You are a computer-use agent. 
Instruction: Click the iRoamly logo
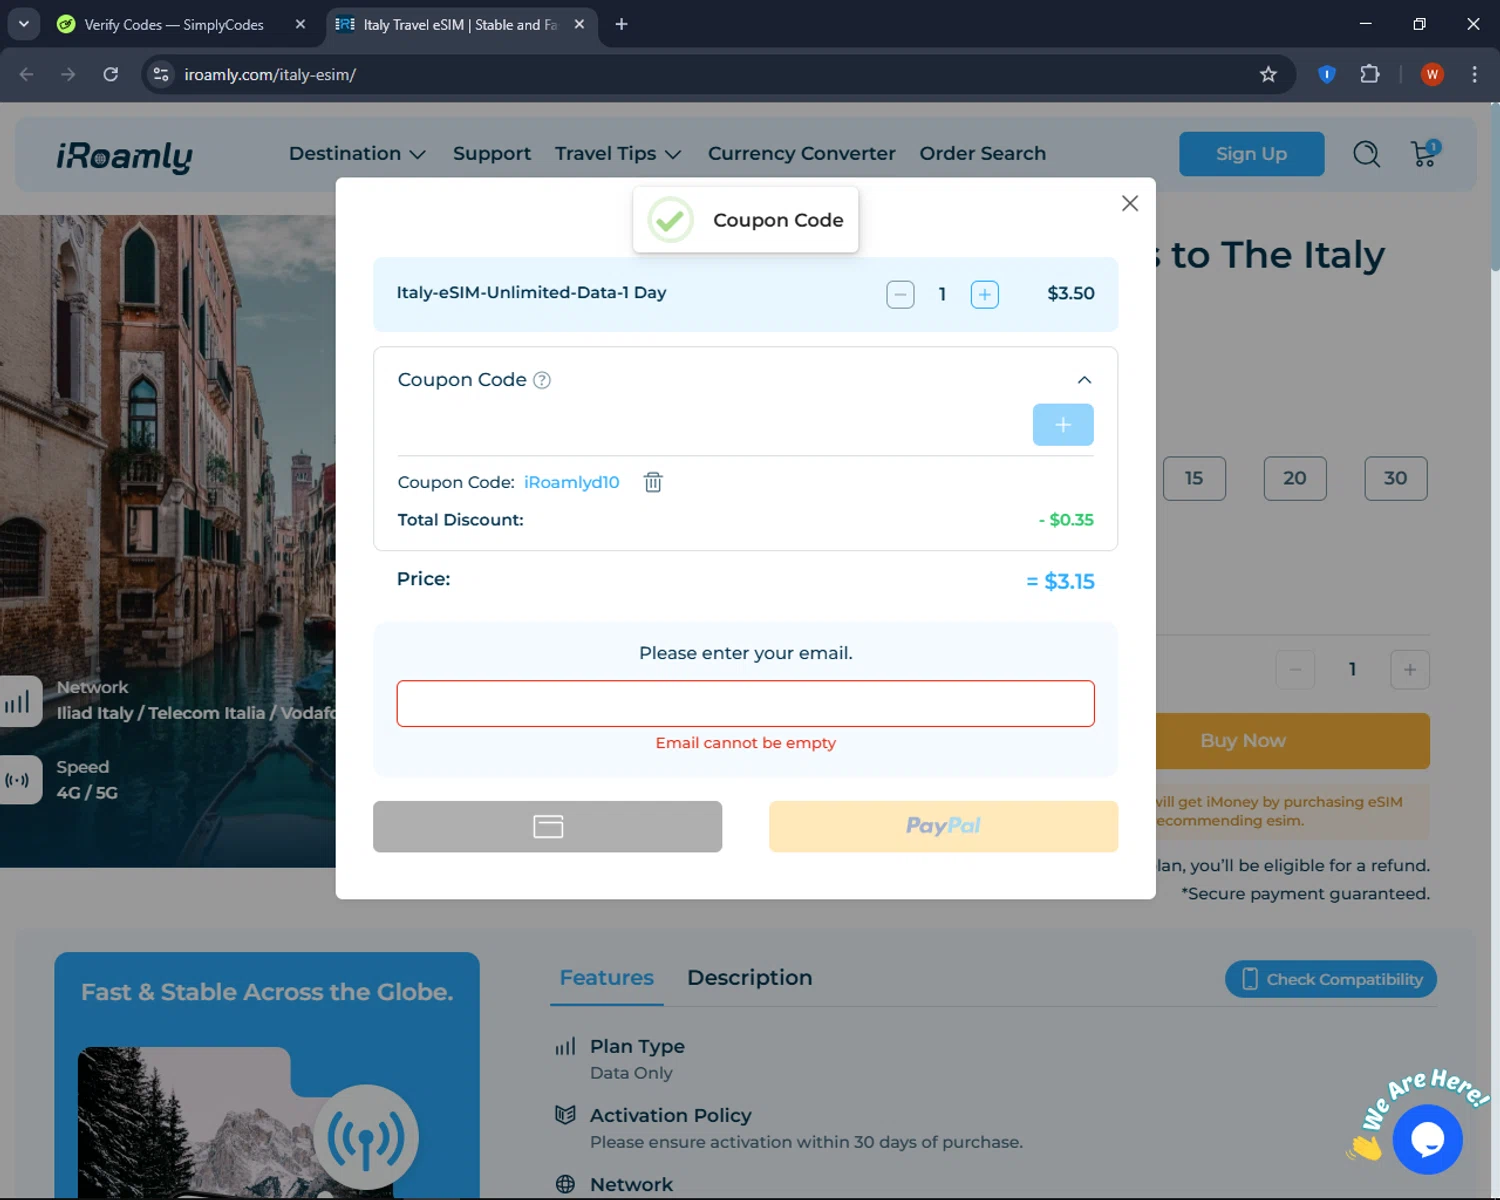coord(124,156)
